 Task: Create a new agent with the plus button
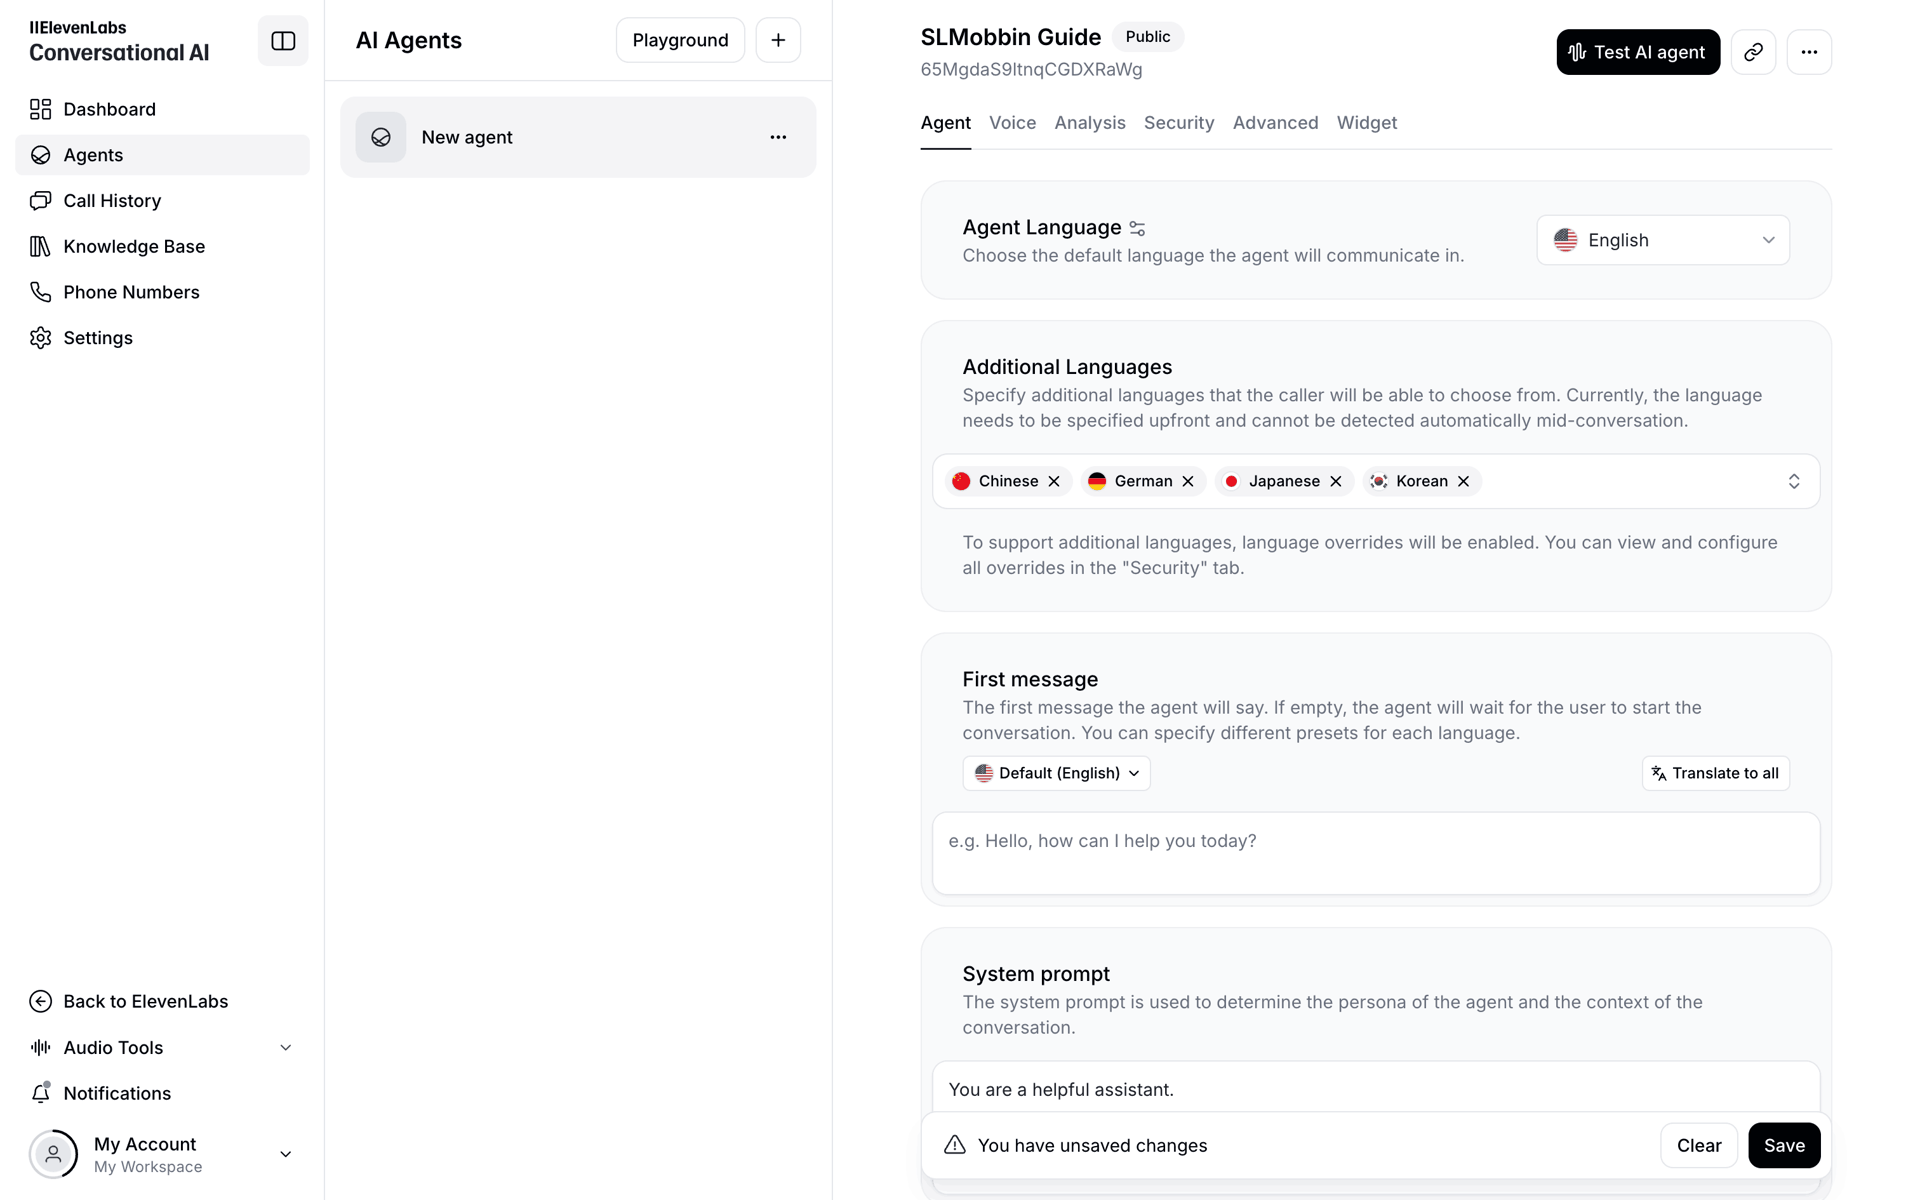(778, 40)
